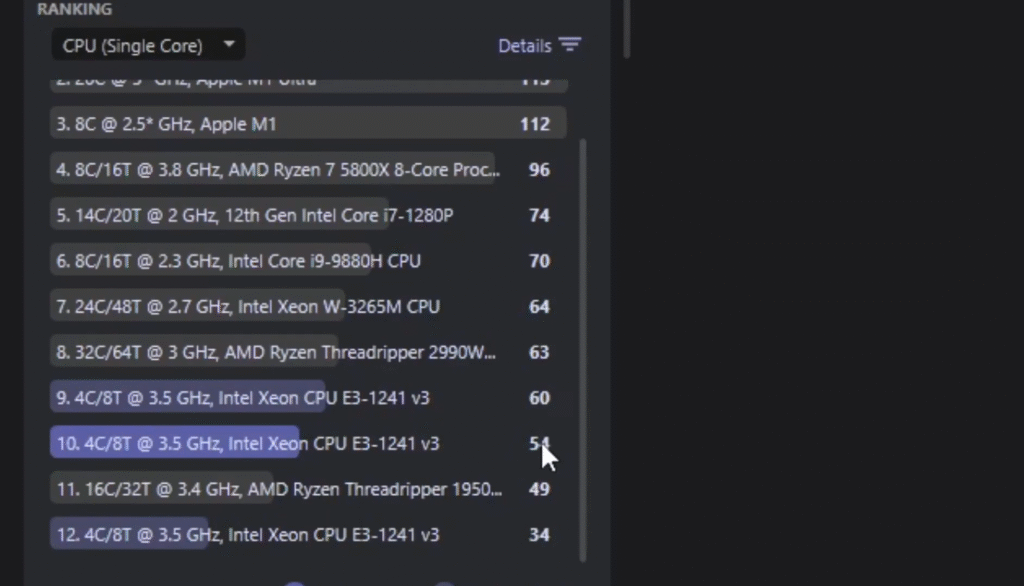
Task: Click the dropdown arrow beside CPU (Single Core)
Action: click(229, 45)
